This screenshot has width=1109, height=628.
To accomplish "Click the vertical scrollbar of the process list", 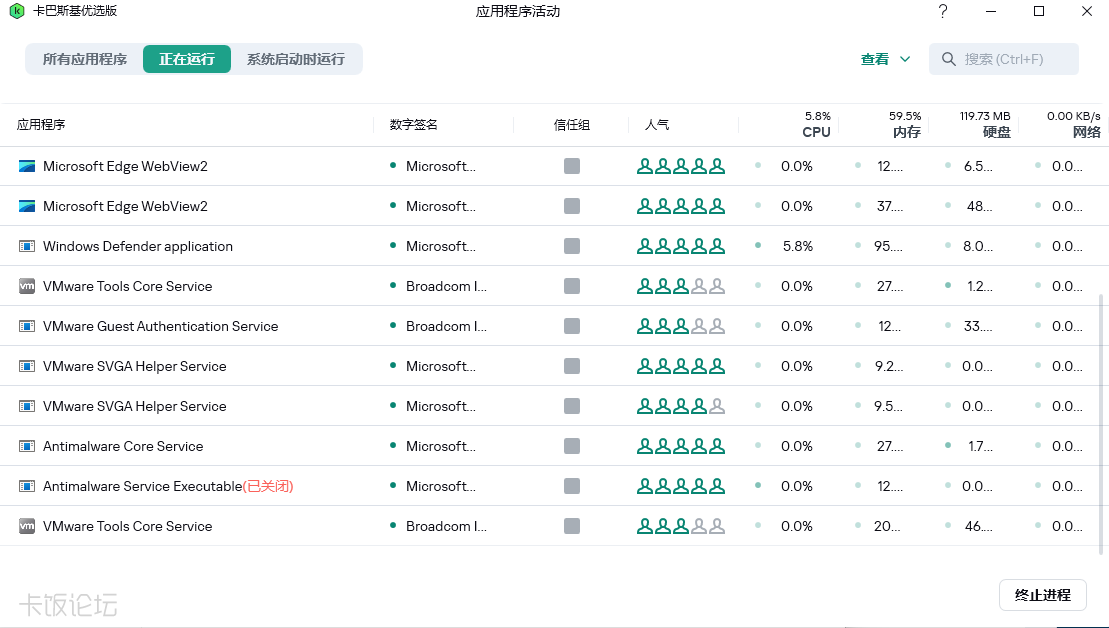I will click(1100, 424).
